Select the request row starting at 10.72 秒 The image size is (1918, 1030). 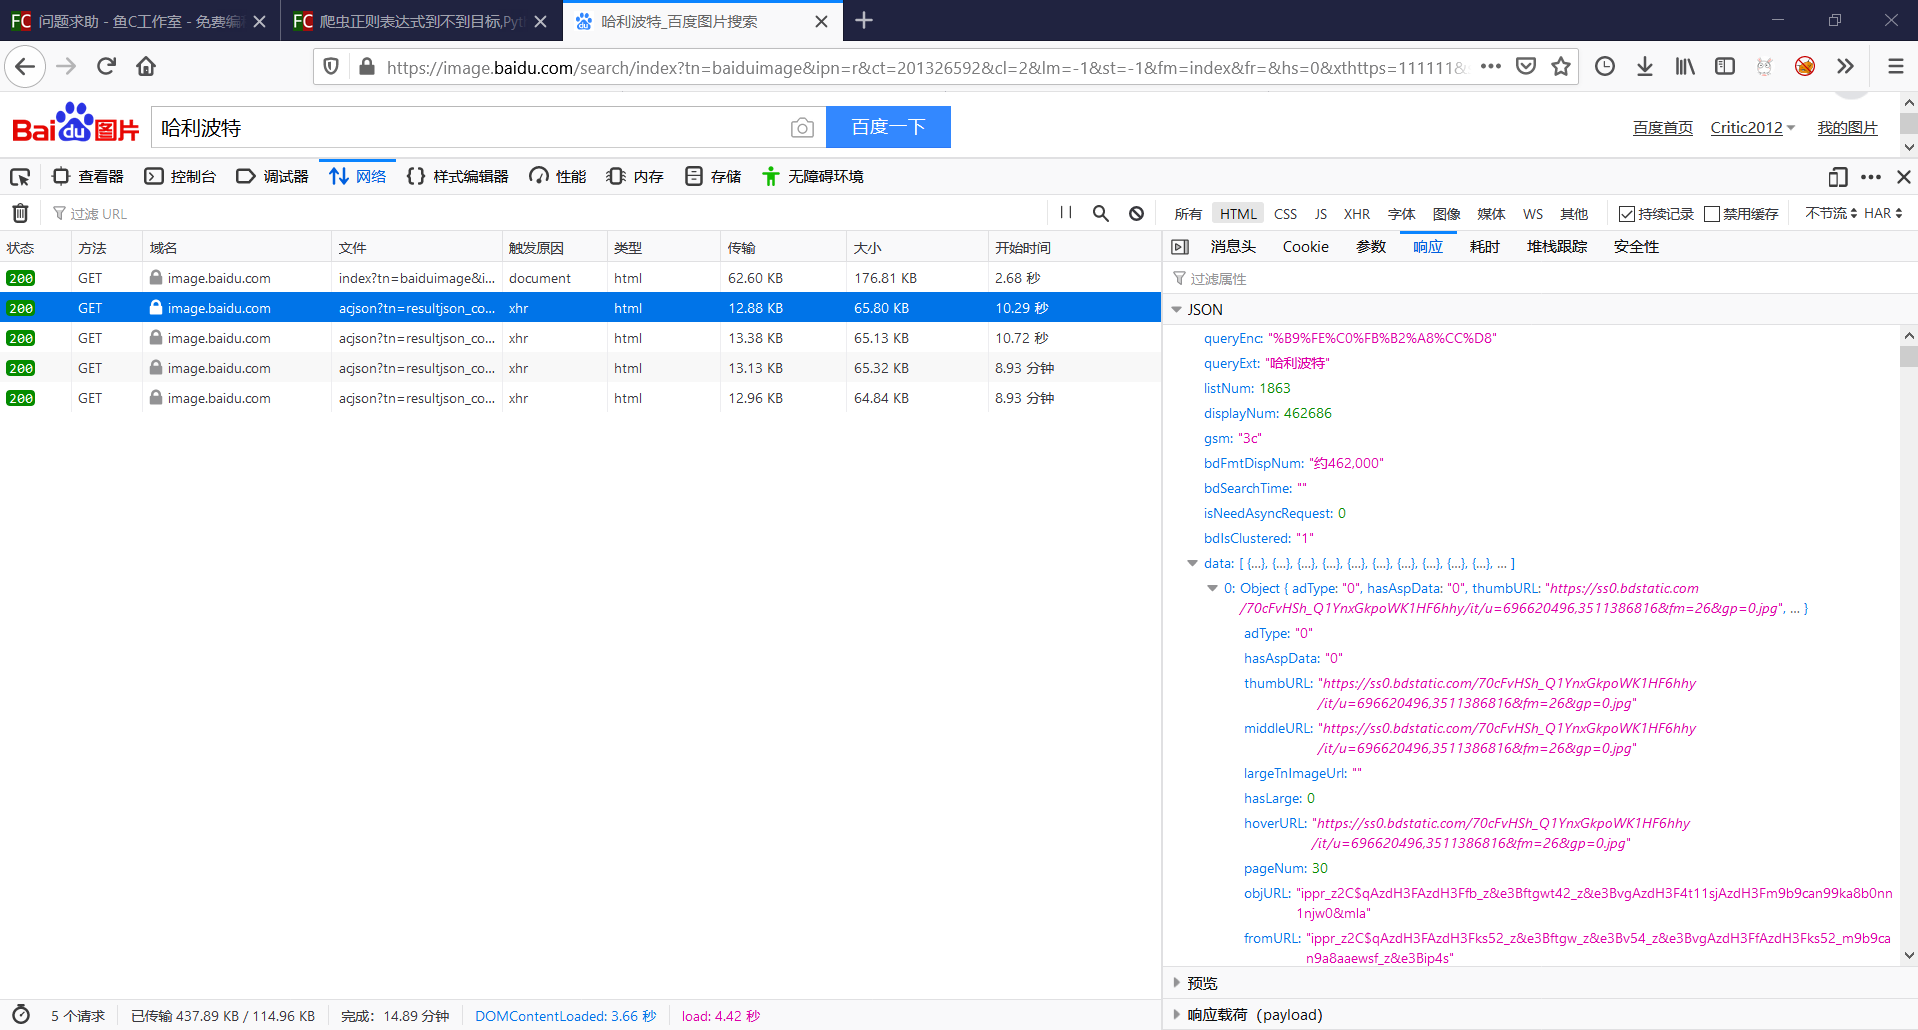coord(580,338)
